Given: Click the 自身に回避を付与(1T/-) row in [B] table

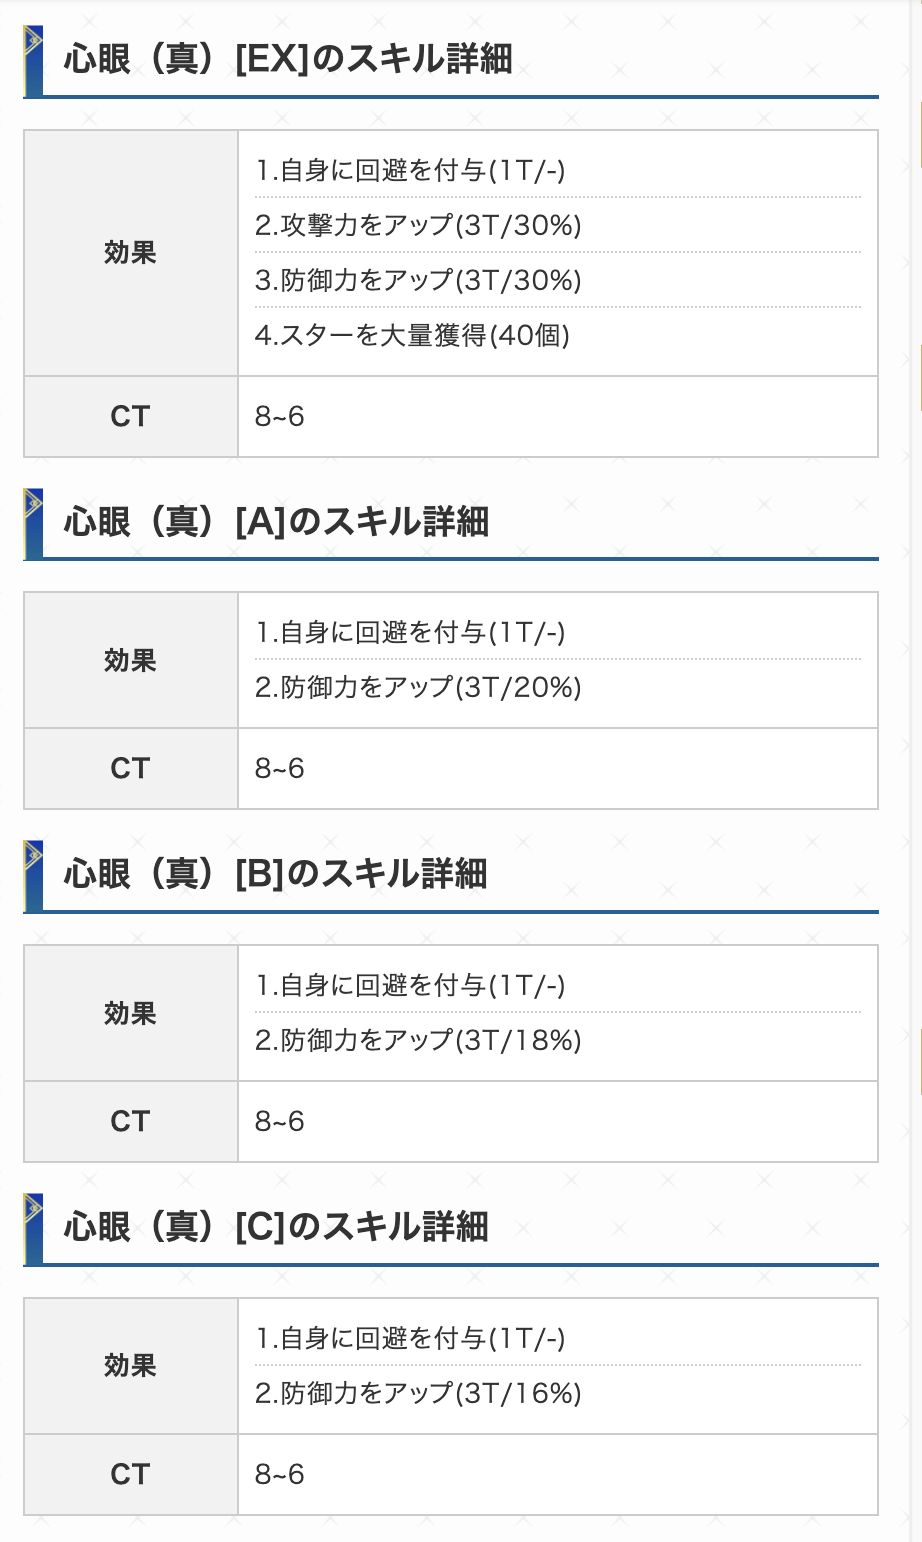Looking at the screenshot, I should tap(558, 985).
